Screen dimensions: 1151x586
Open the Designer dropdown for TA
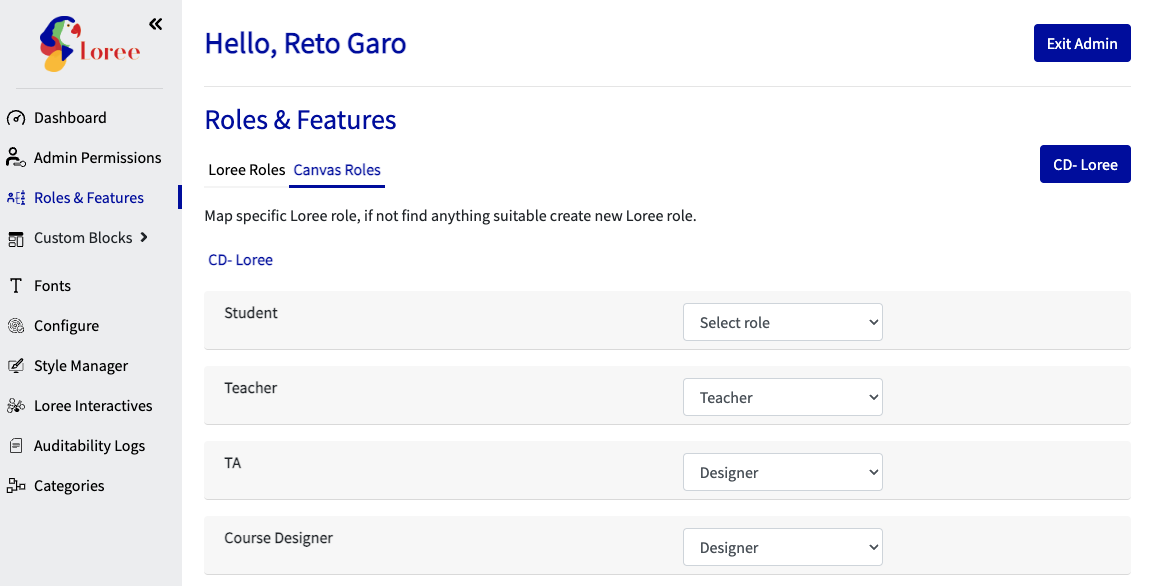coord(782,472)
